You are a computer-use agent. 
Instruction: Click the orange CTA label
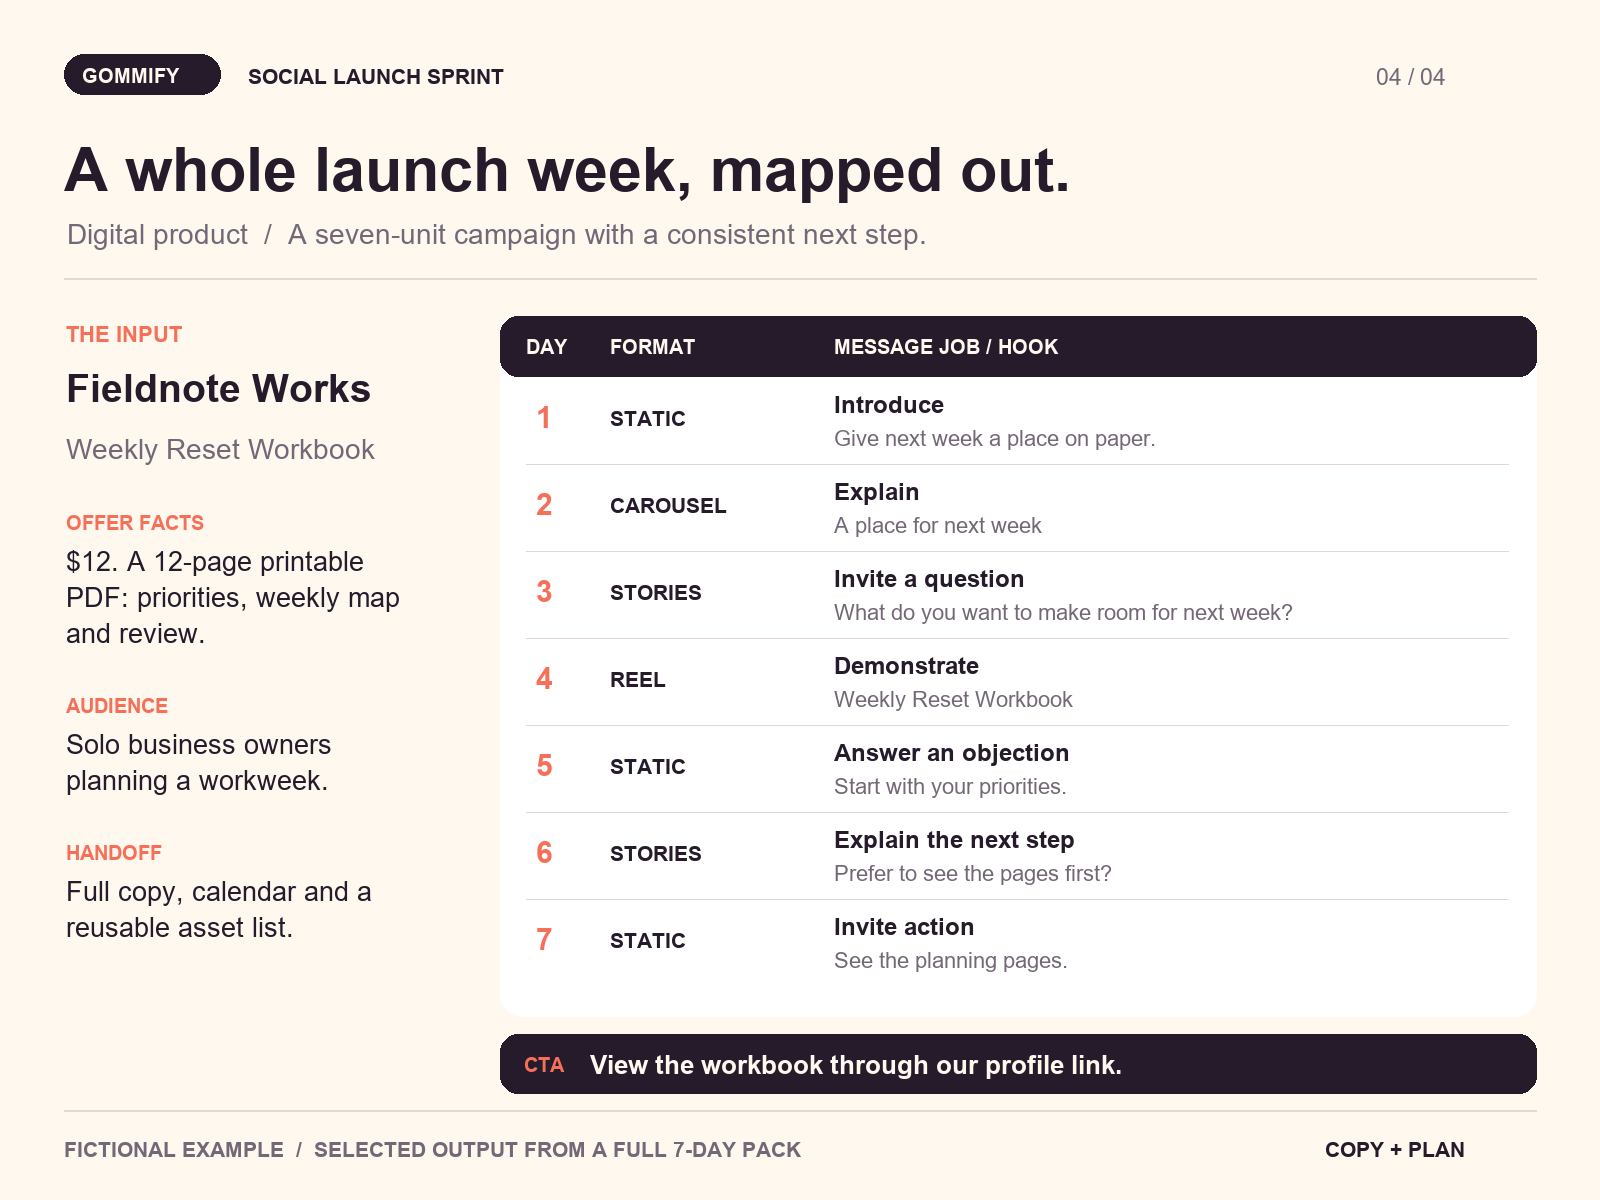[x=544, y=1065]
